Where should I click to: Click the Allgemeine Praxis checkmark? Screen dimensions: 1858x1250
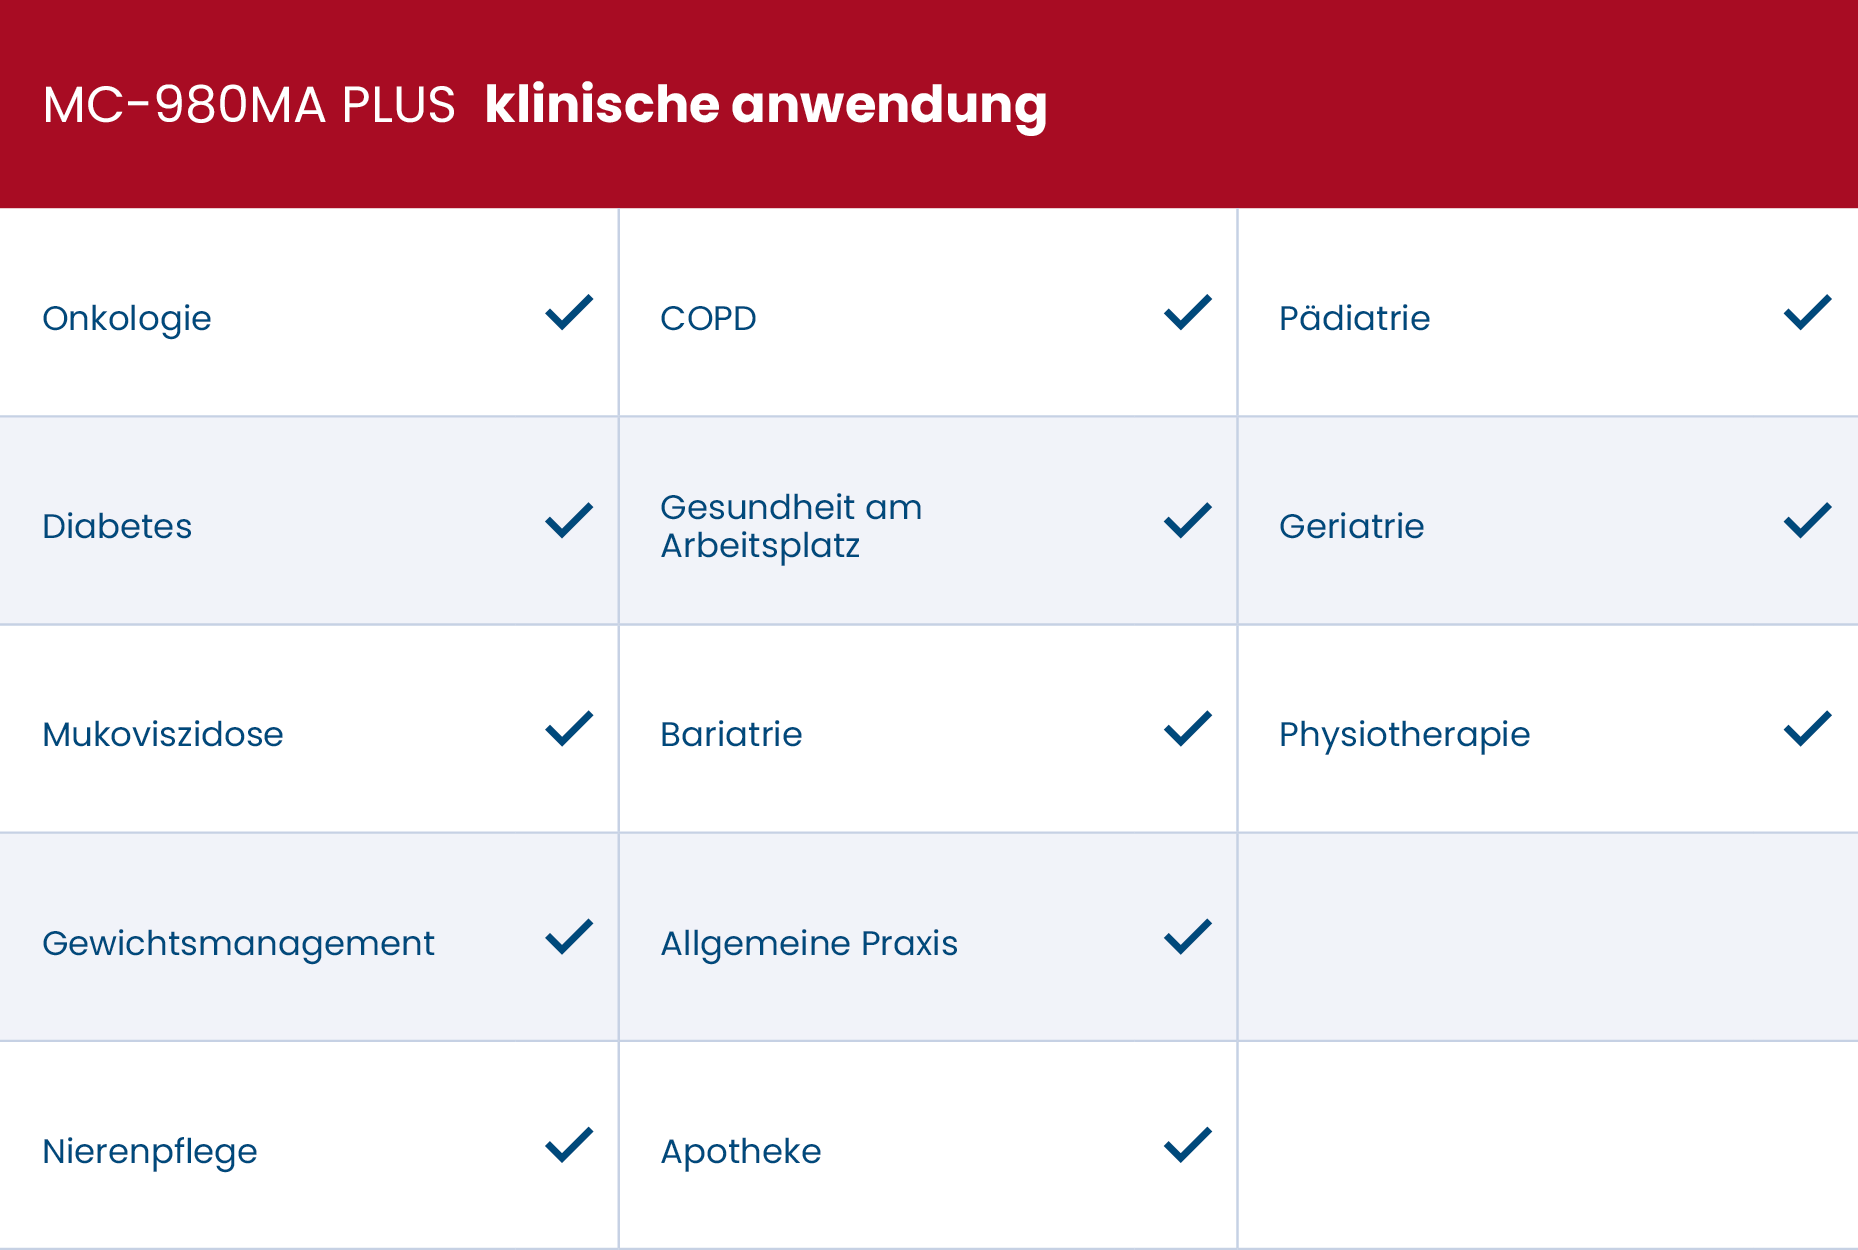click(1188, 937)
